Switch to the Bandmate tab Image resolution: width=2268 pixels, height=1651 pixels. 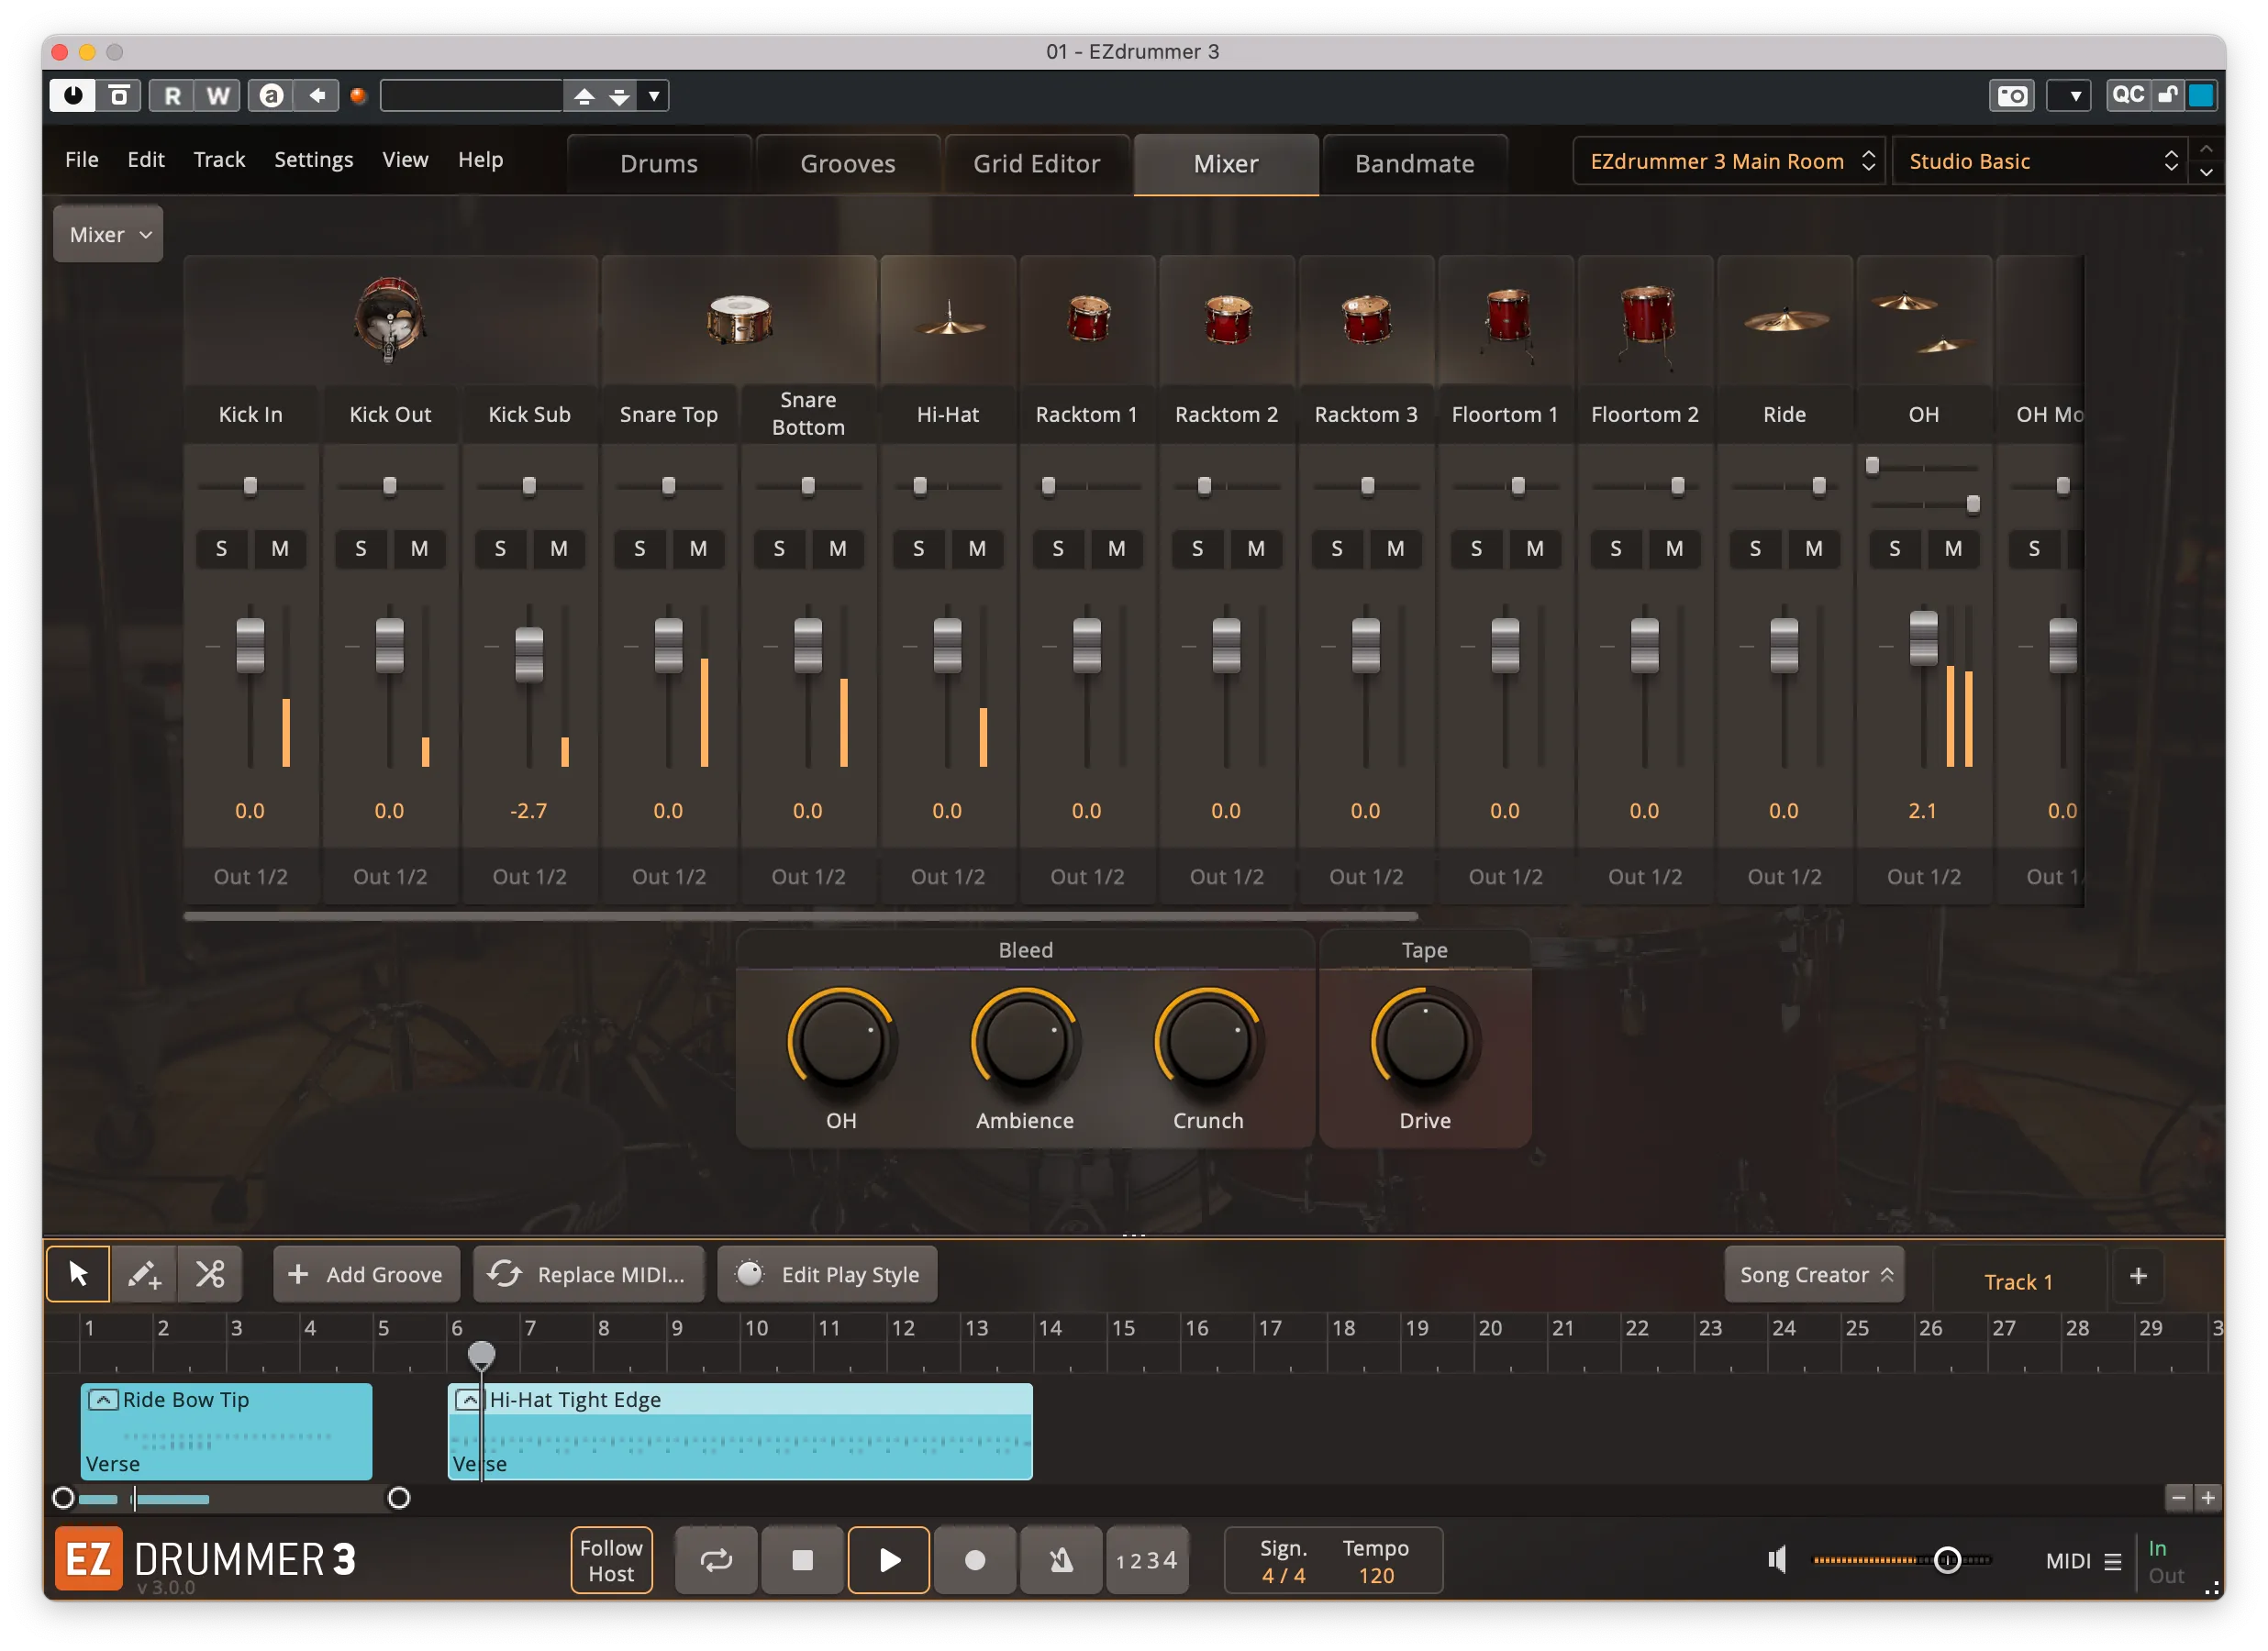[x=1415, y=163]
